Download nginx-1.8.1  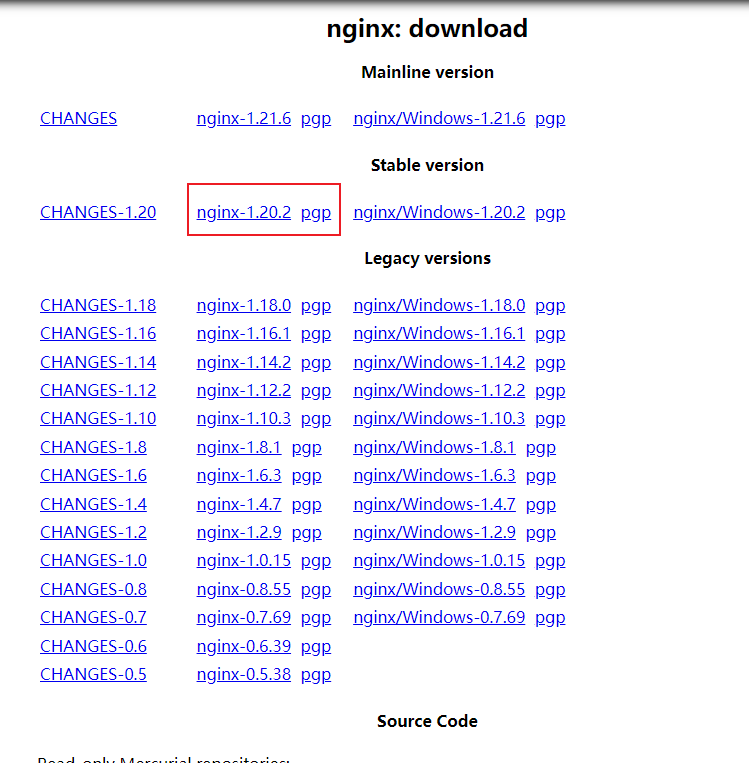click(239, 447)
